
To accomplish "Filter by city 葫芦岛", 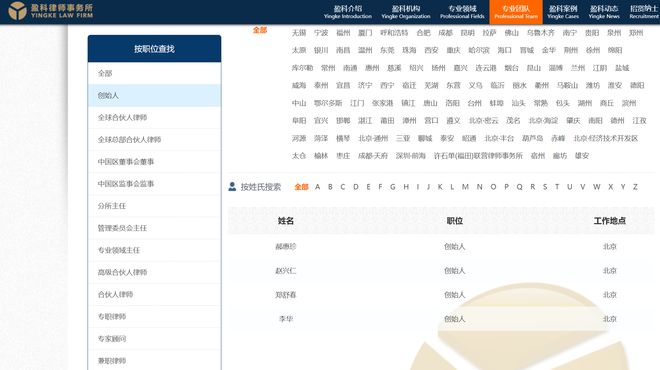I will [x=532, y=138].
